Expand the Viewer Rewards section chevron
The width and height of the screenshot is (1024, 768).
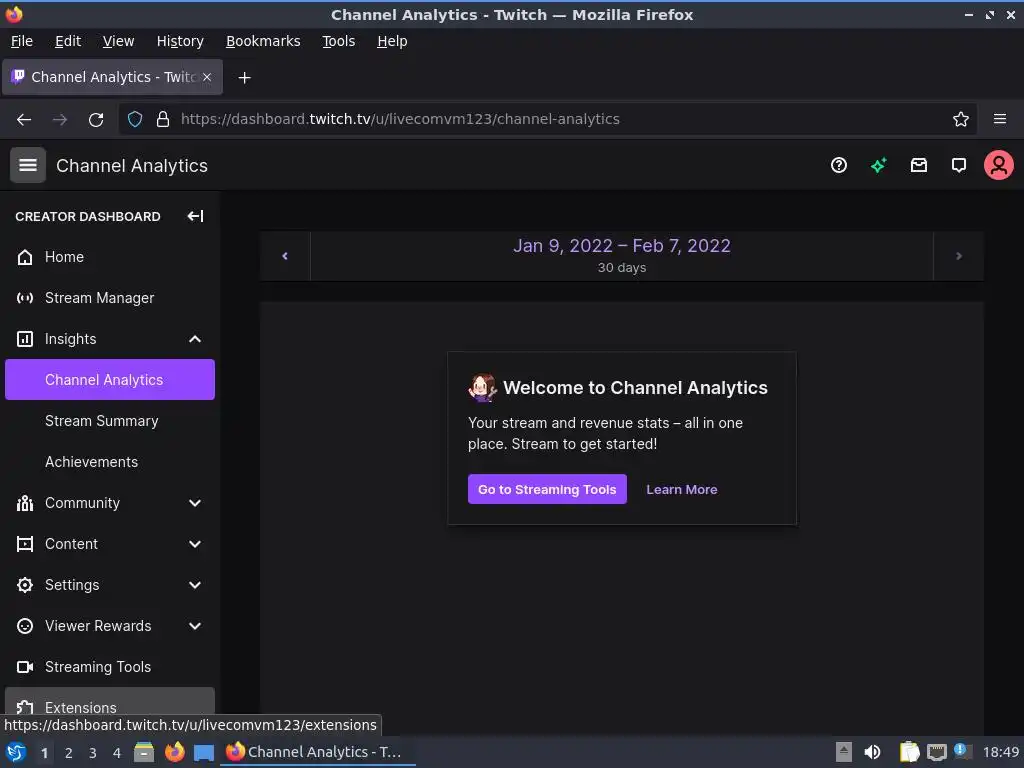click(x=195, y=626)
